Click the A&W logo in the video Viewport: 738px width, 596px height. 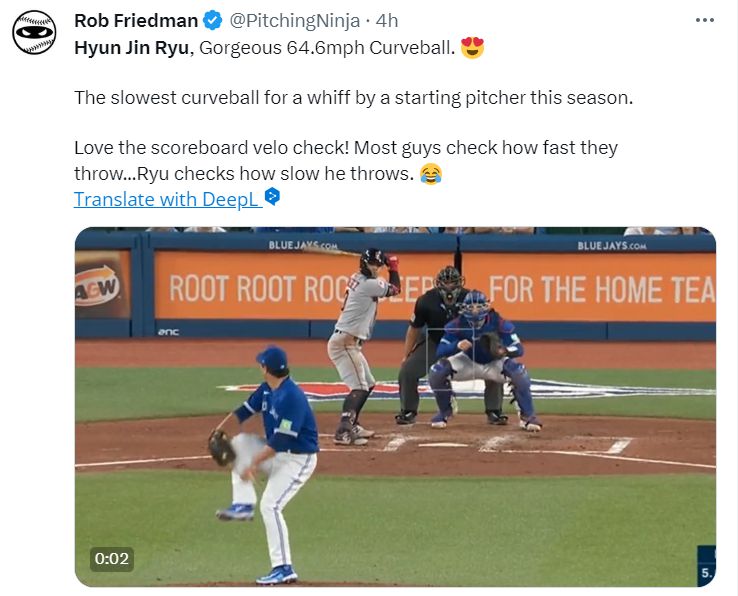pyautogui.click(x=101, y=286)
